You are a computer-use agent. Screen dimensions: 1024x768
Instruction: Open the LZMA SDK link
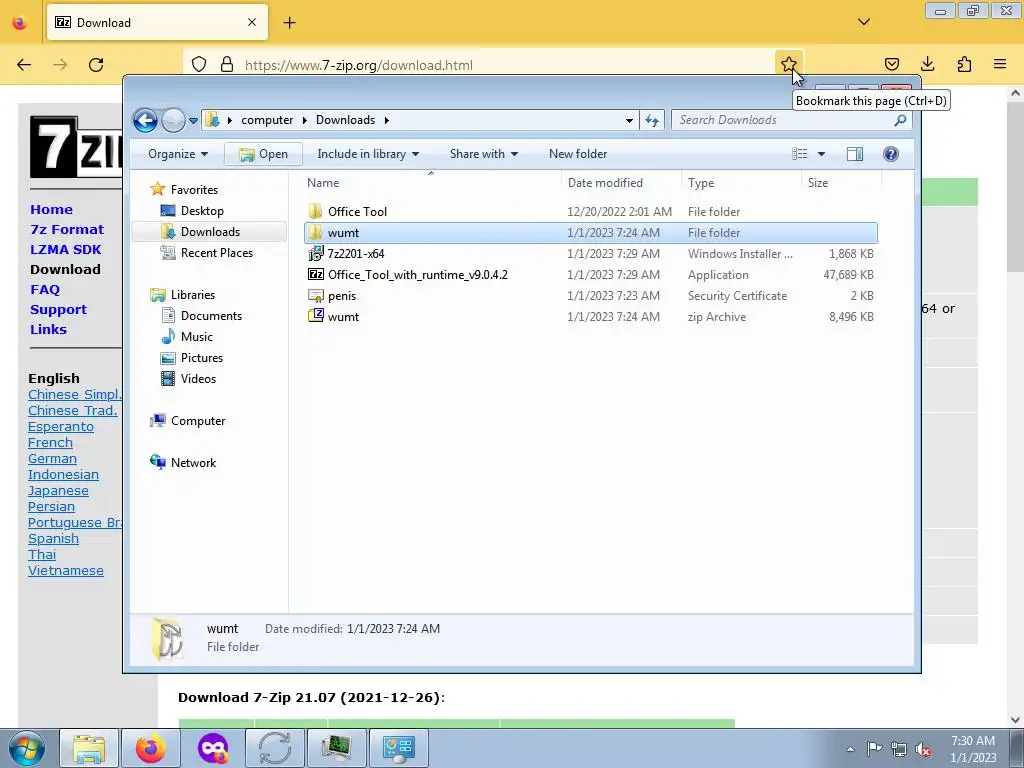coord(65,249)
